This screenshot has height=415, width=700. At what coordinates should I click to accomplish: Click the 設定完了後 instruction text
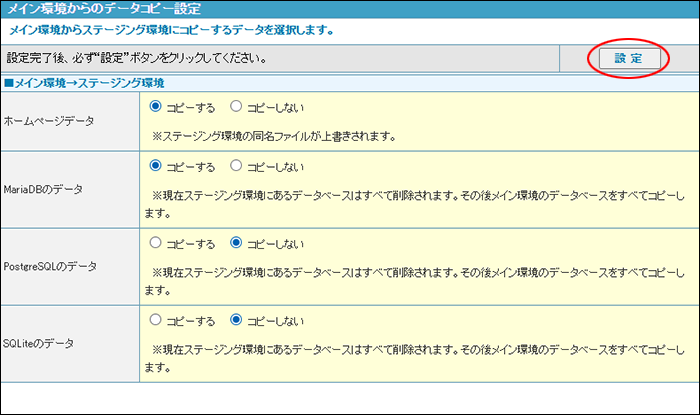[135, 58]
